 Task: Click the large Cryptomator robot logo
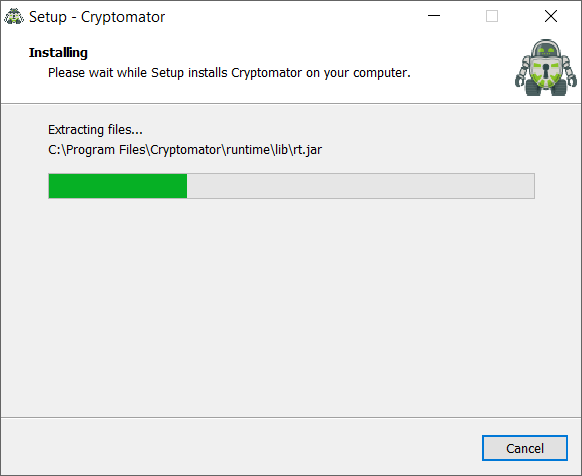pyautogui.click(x=545, y=67)
